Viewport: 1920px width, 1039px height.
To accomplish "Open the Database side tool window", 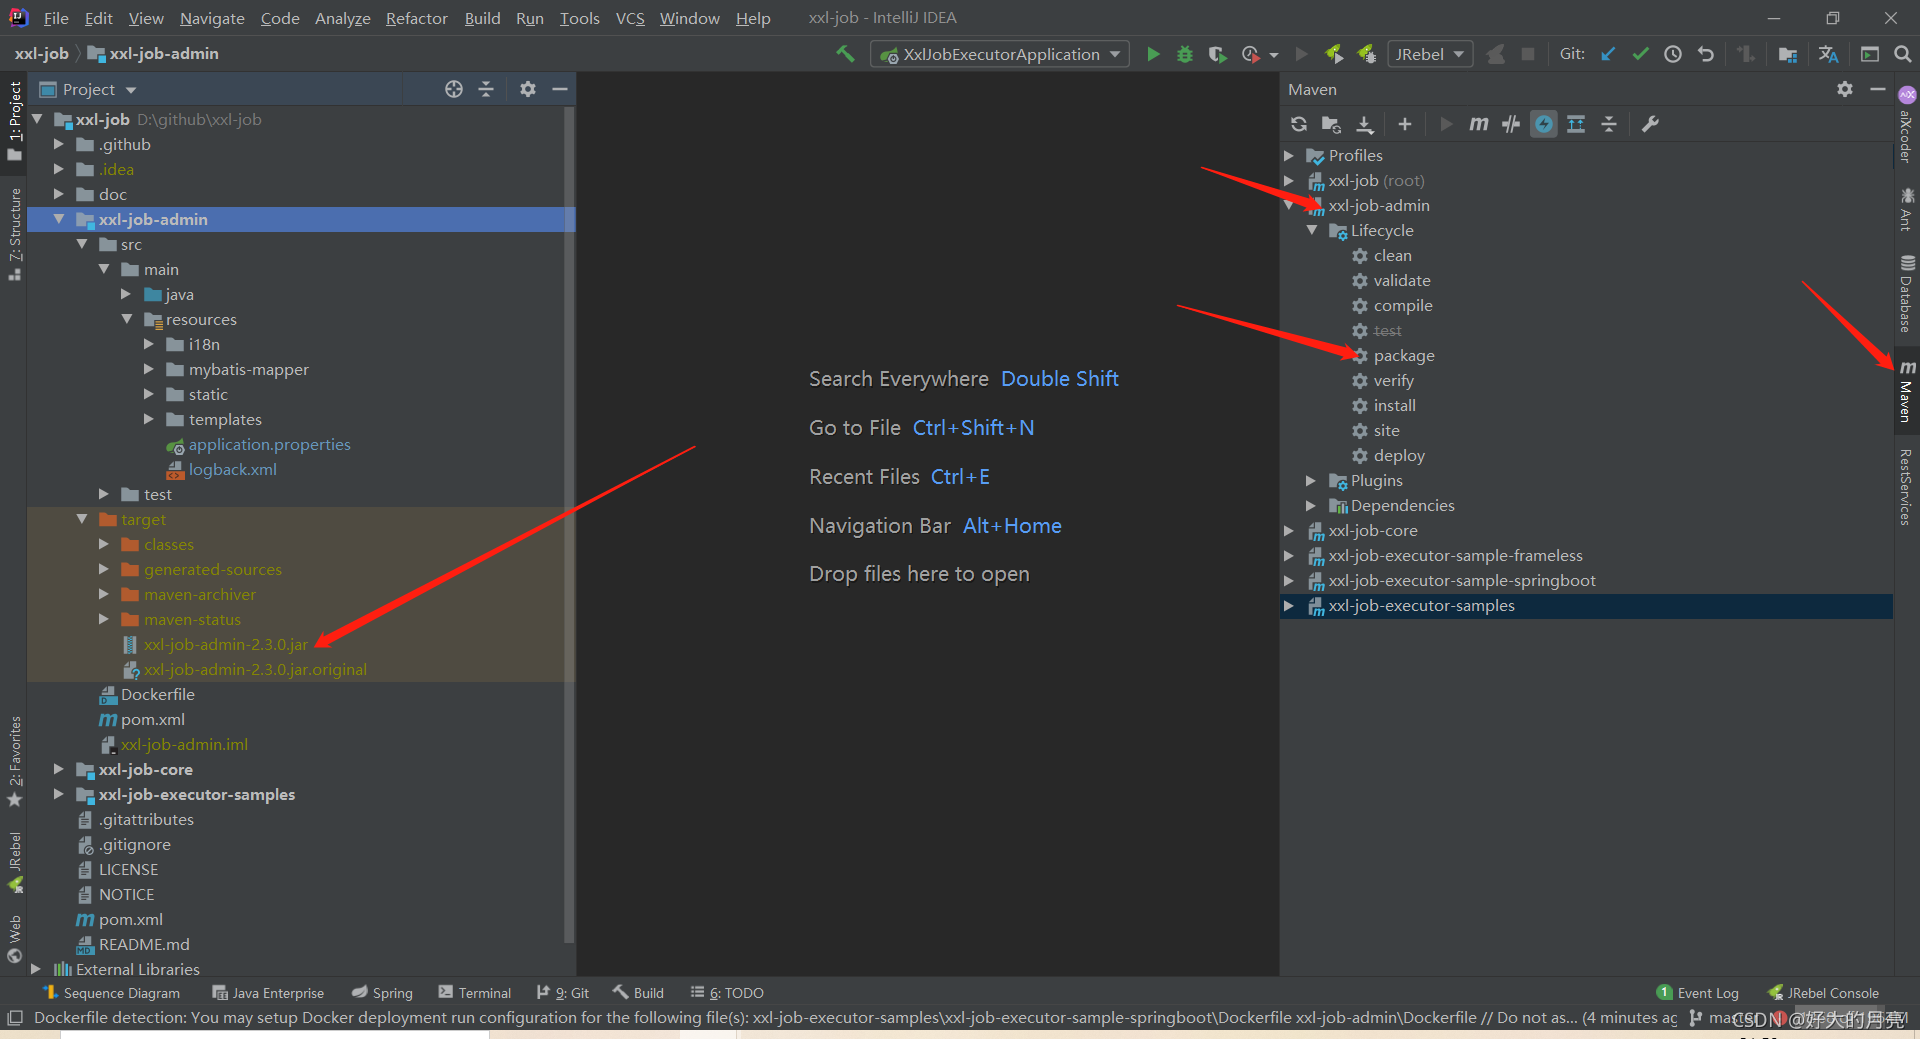I will [1906, 294].
